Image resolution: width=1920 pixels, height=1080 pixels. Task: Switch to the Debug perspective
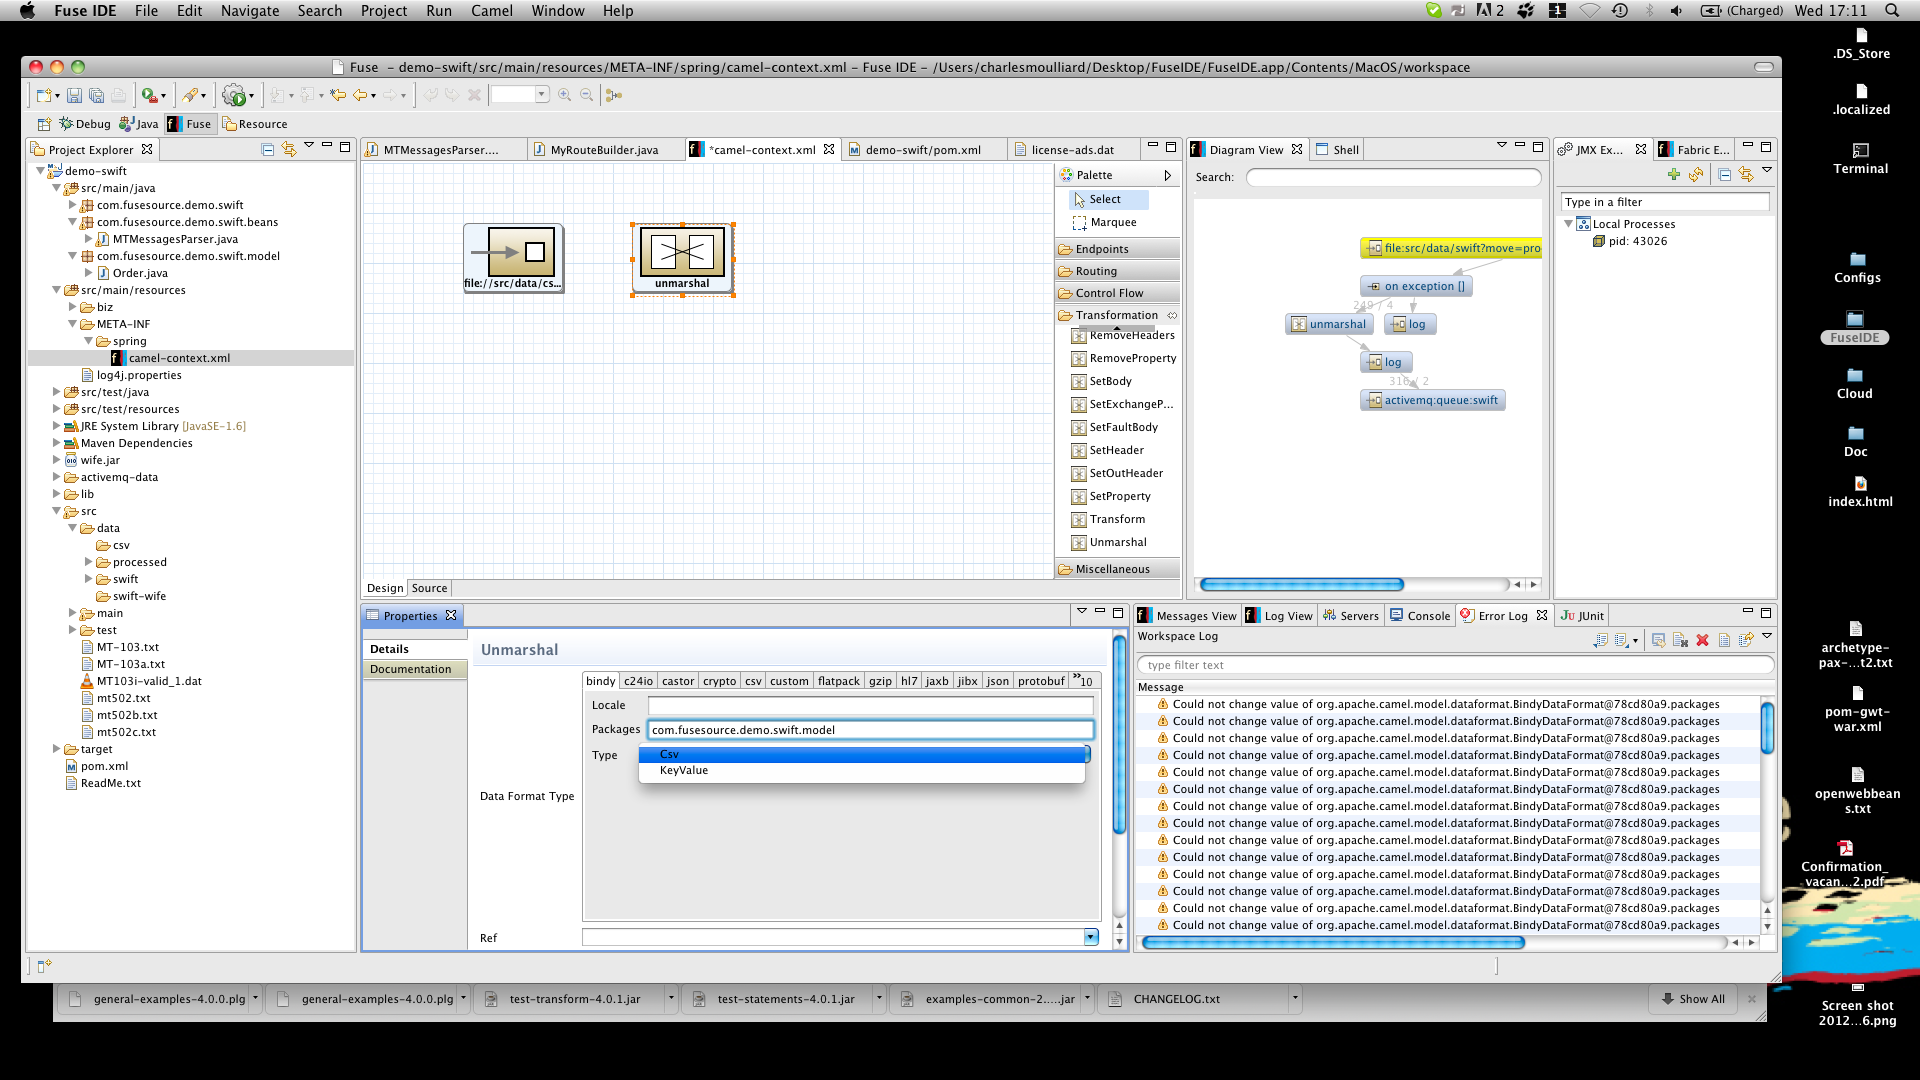85,124
